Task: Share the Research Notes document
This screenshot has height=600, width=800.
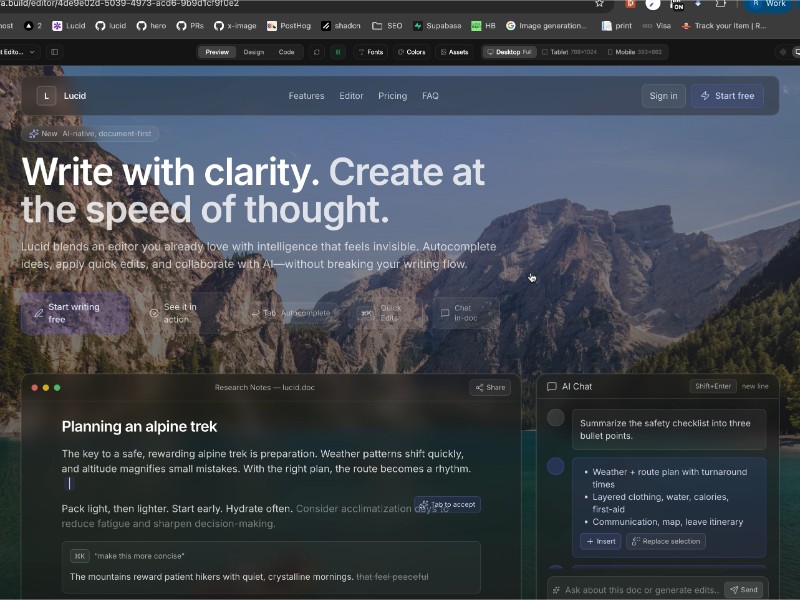Action: [490, 387]
